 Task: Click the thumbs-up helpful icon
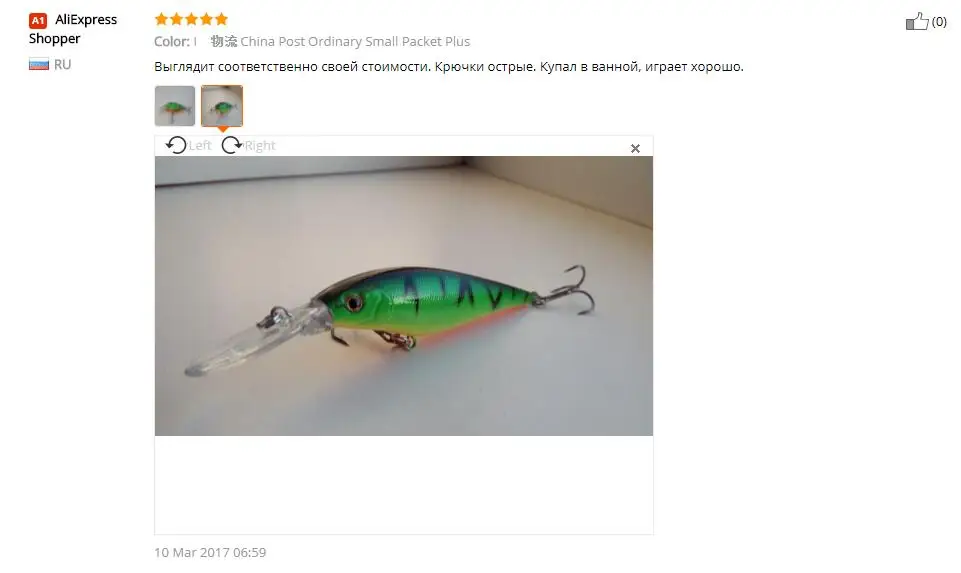click(917, 21)
